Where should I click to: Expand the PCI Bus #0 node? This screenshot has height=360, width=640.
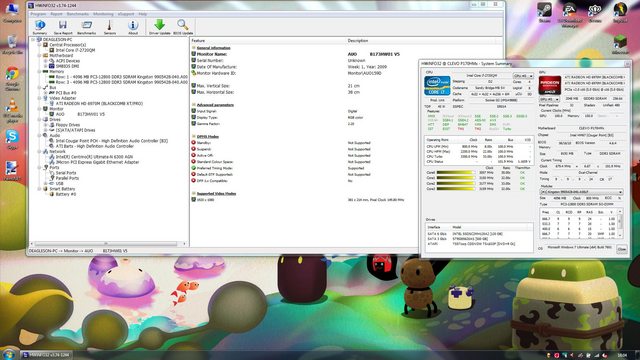tap(46, 93)
